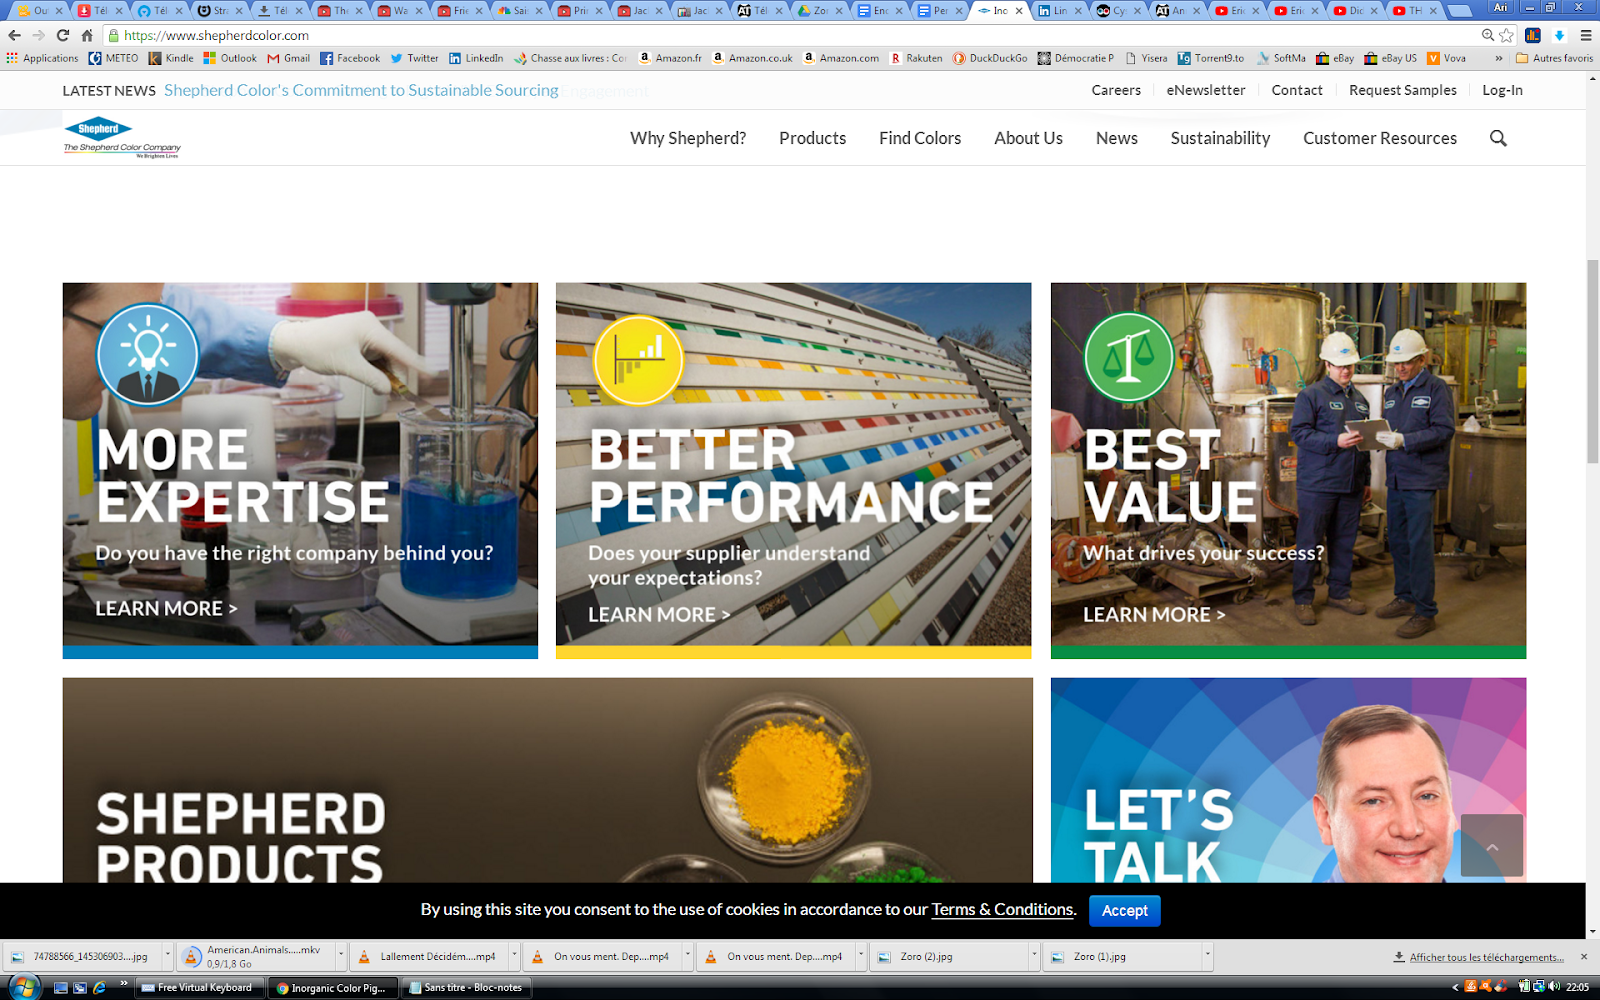Click the blue download extension arrow

1559,35
